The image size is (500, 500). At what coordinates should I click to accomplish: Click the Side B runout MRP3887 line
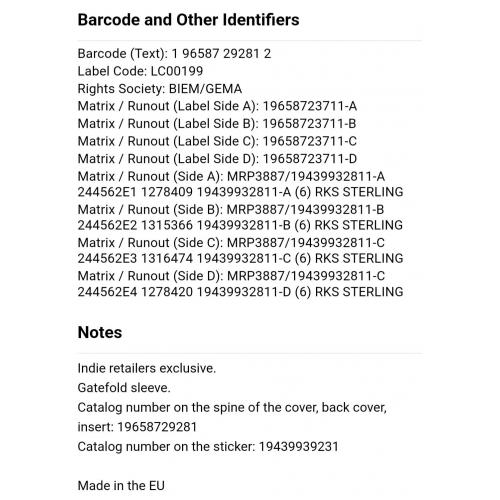231,210
